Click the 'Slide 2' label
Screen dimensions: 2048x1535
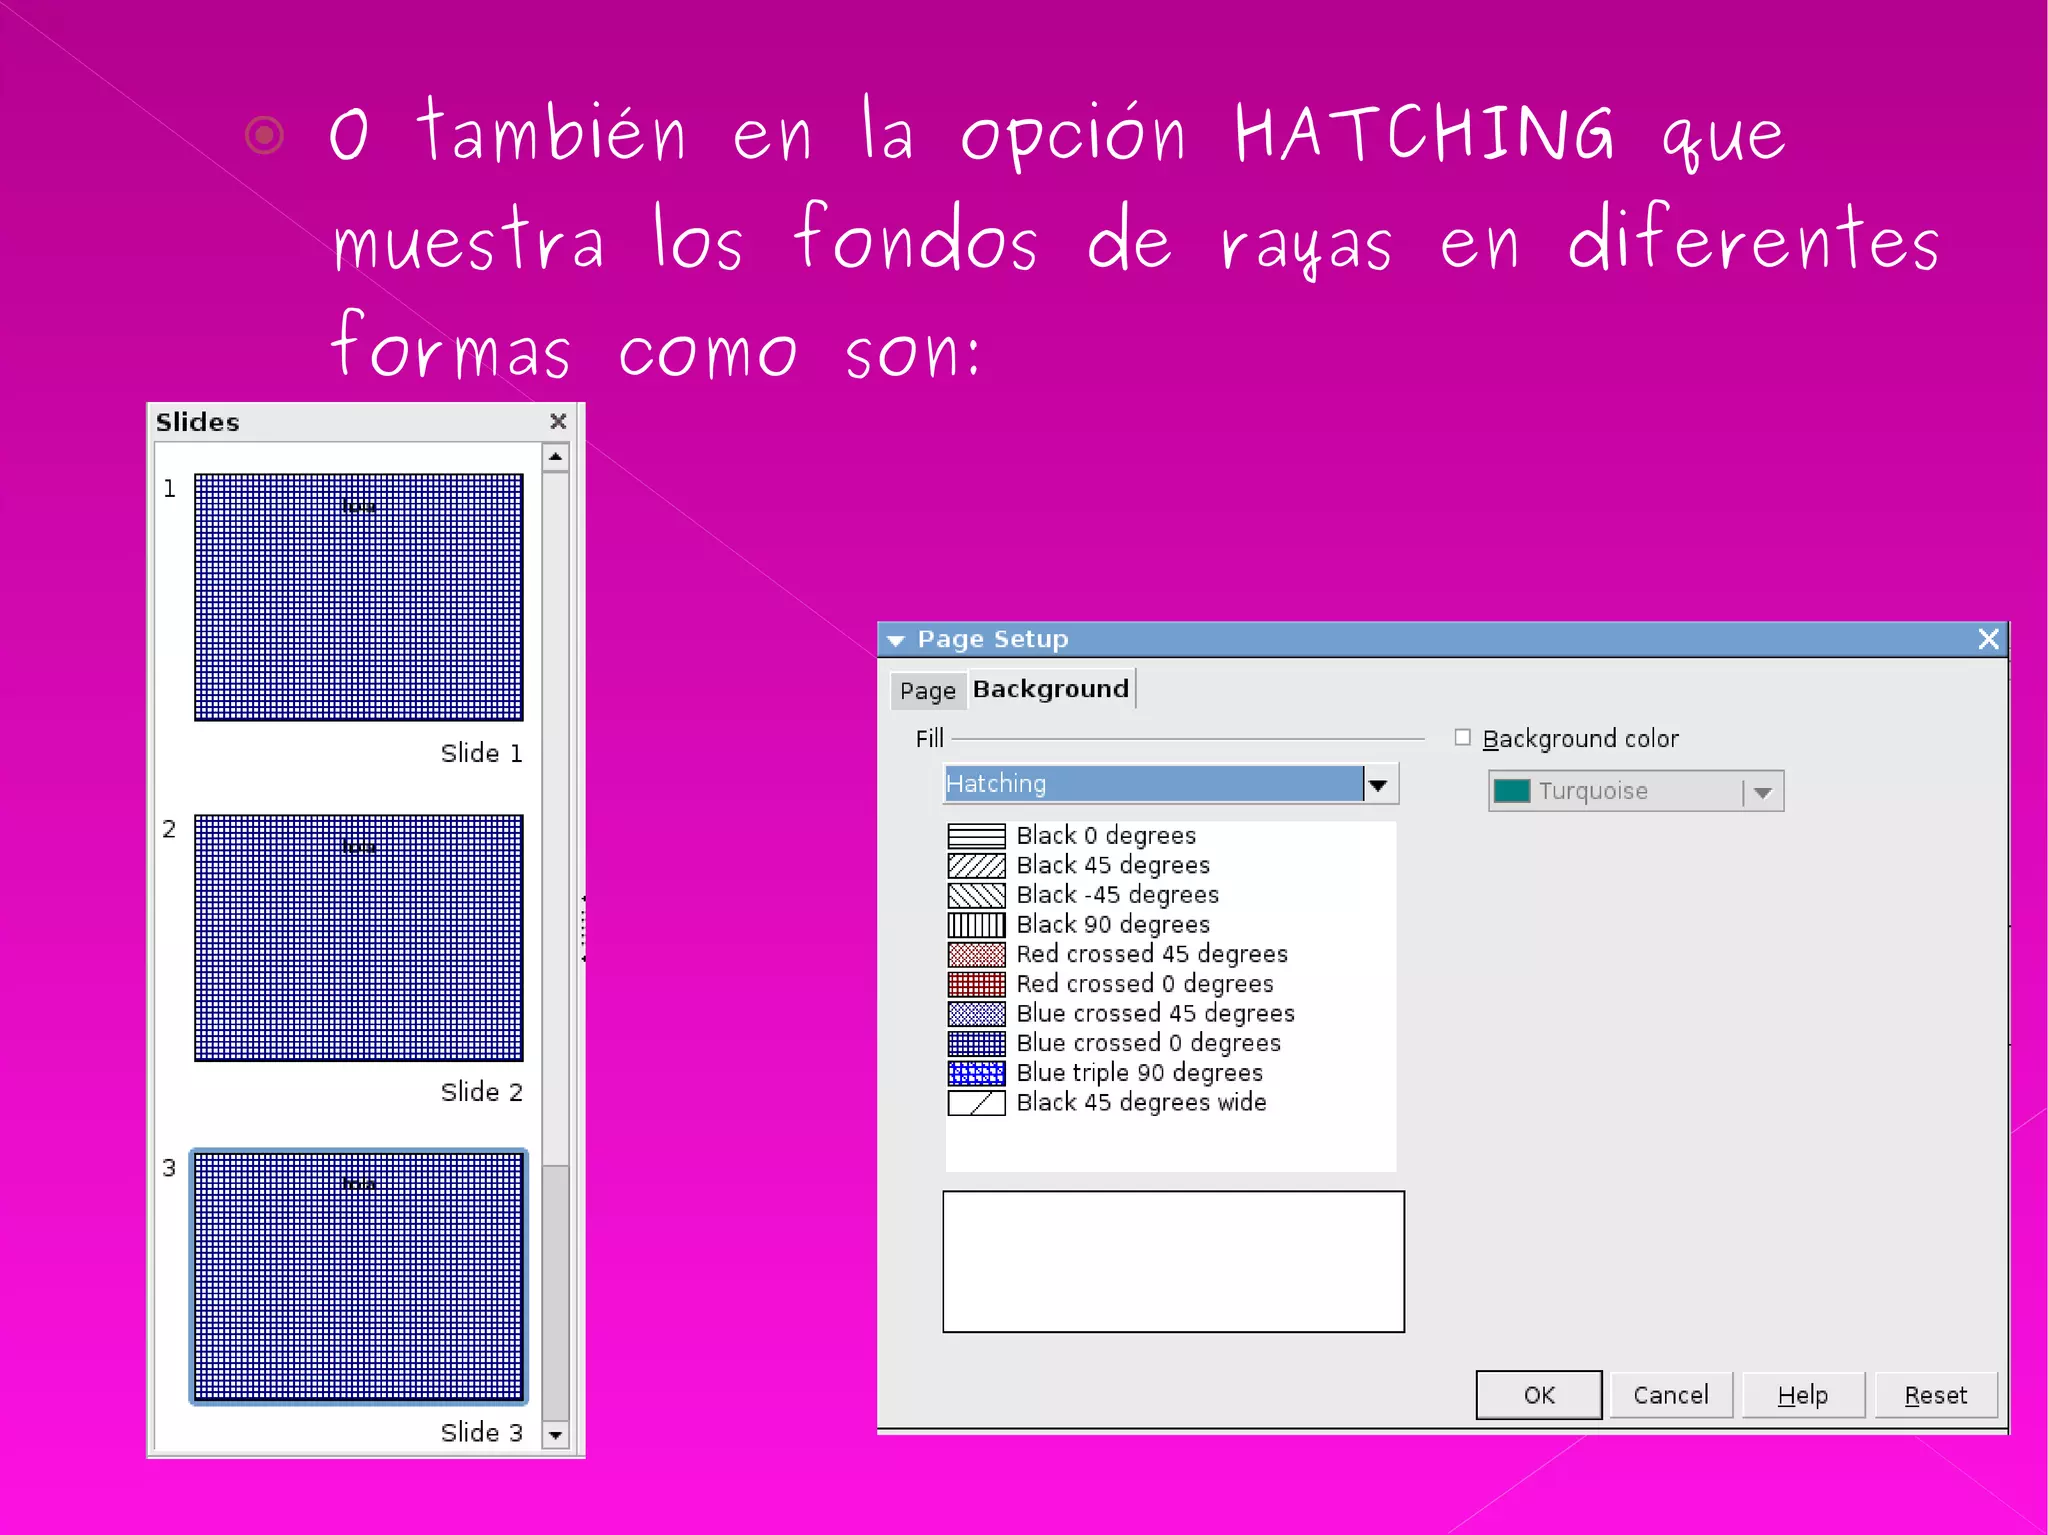click(x=481, y=1092)
